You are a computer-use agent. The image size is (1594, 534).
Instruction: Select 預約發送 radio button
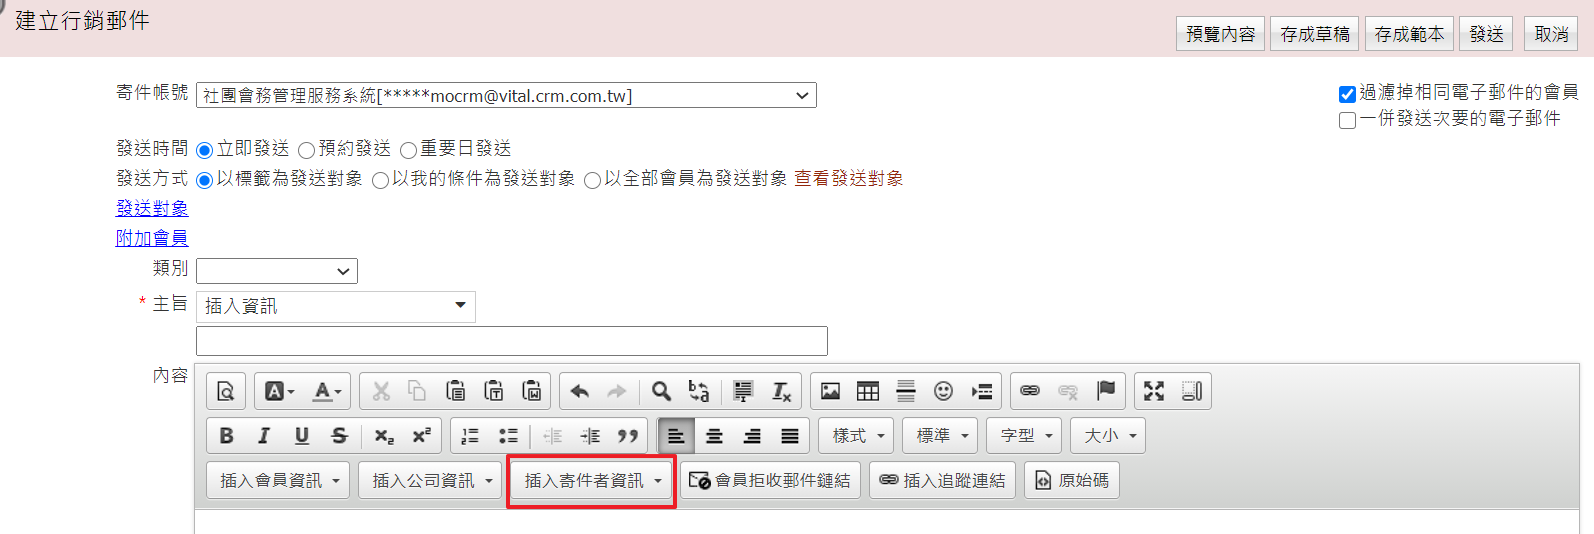coord(307,150)
